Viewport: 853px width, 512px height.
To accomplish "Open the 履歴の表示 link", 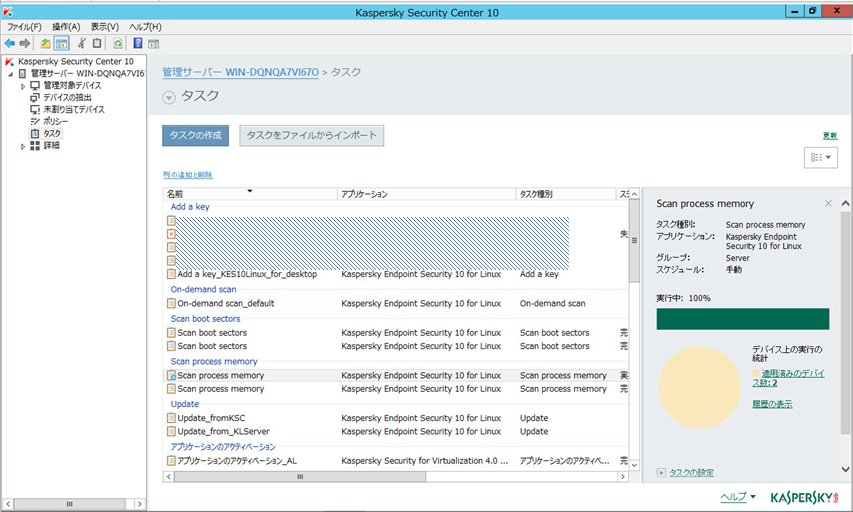I will coord(772,404).
